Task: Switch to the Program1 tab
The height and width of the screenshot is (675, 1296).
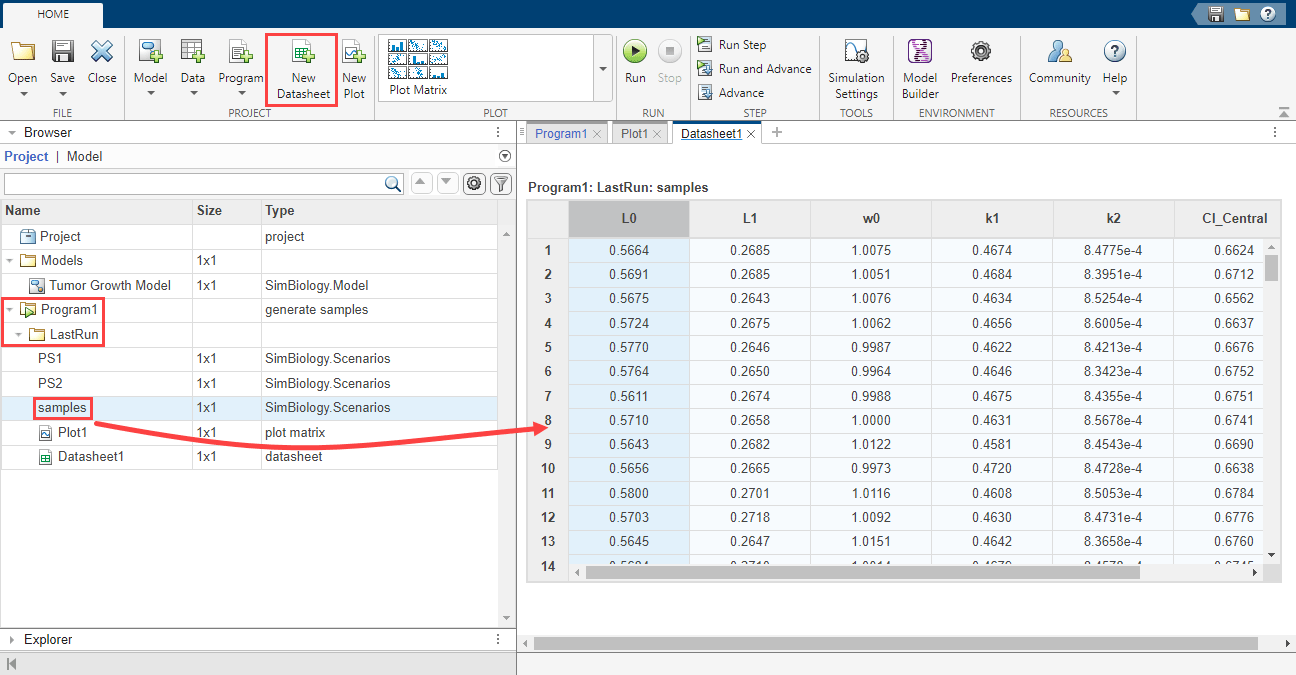Action: click(x=560, y=133)
